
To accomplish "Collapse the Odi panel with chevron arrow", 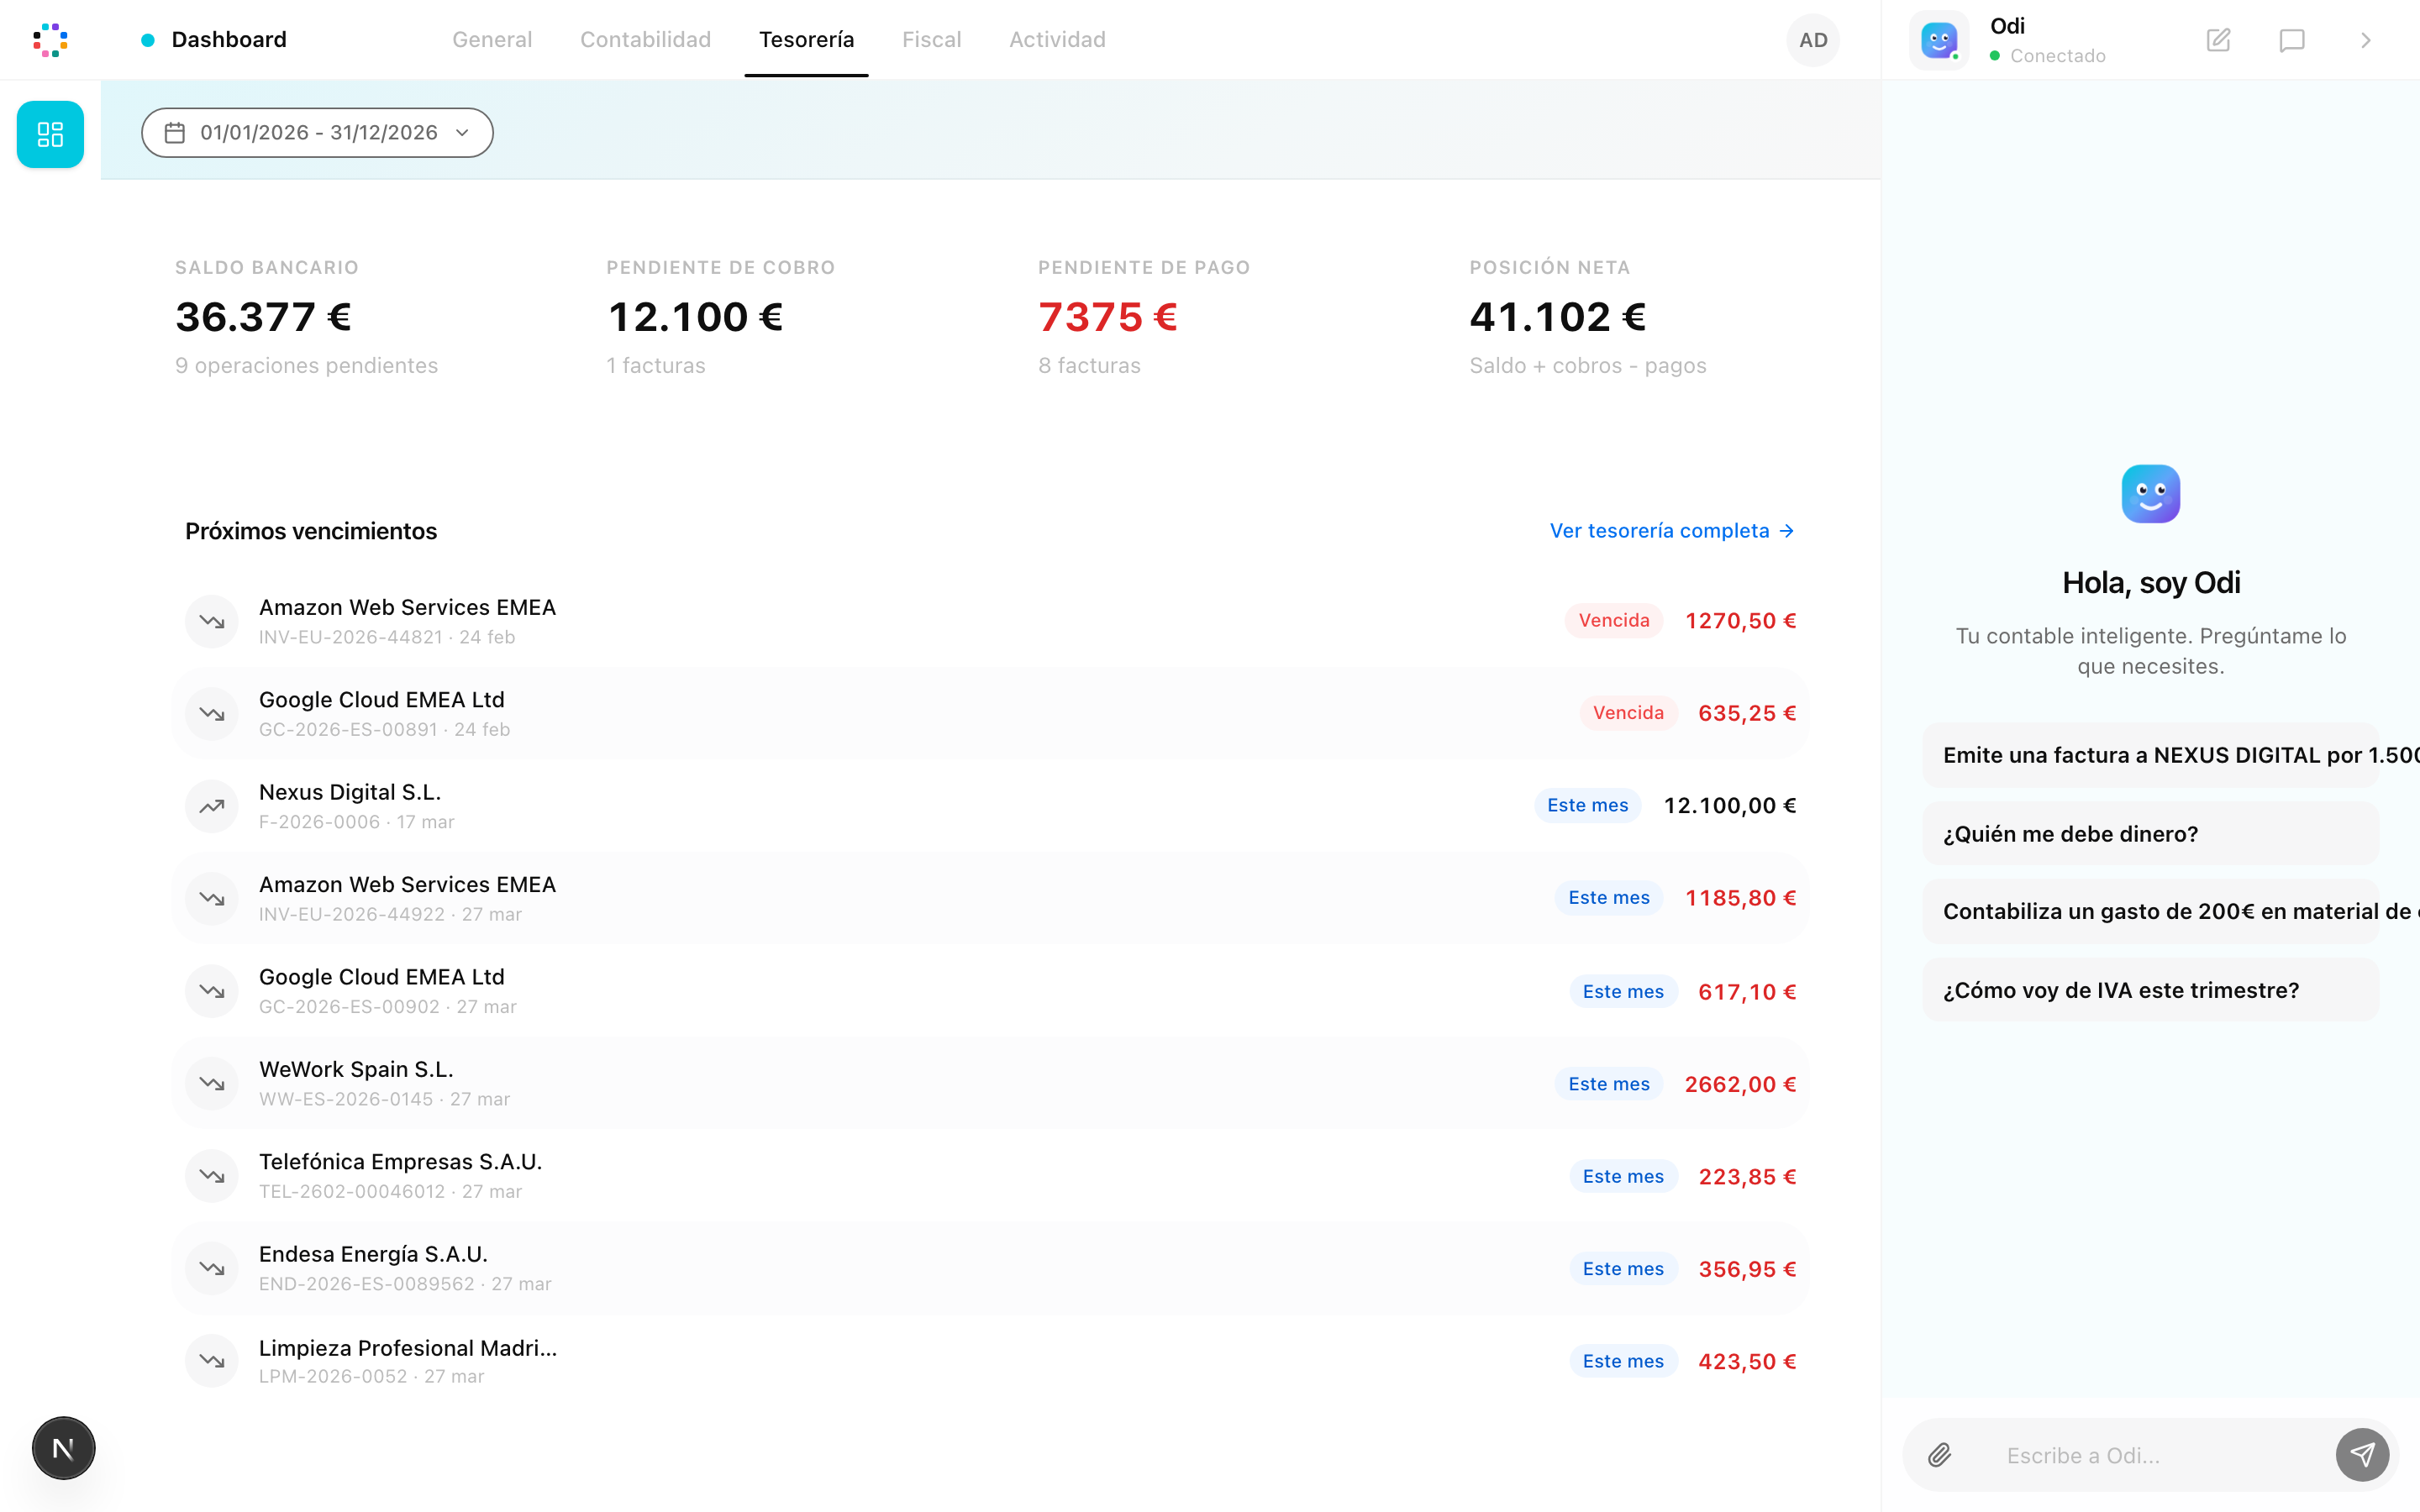I will (x=2365, y=40).
